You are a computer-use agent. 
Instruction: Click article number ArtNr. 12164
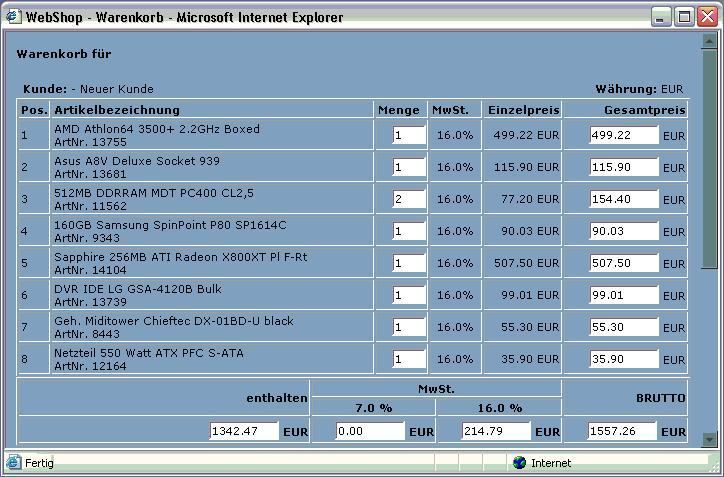pos(90,366)
